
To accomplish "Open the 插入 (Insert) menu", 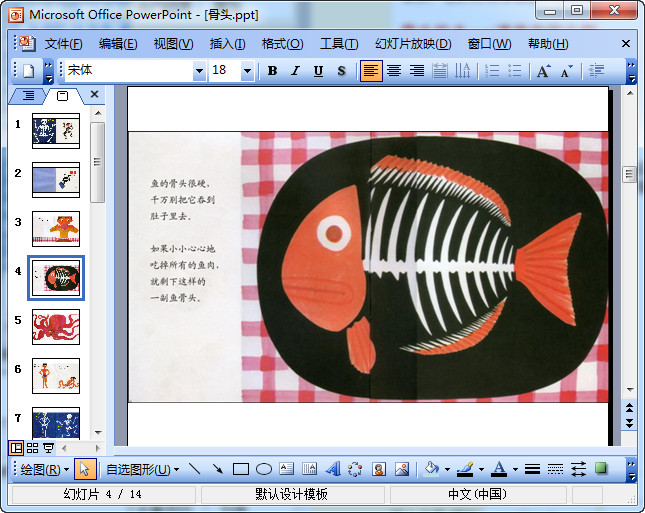I will click(227, 44).
